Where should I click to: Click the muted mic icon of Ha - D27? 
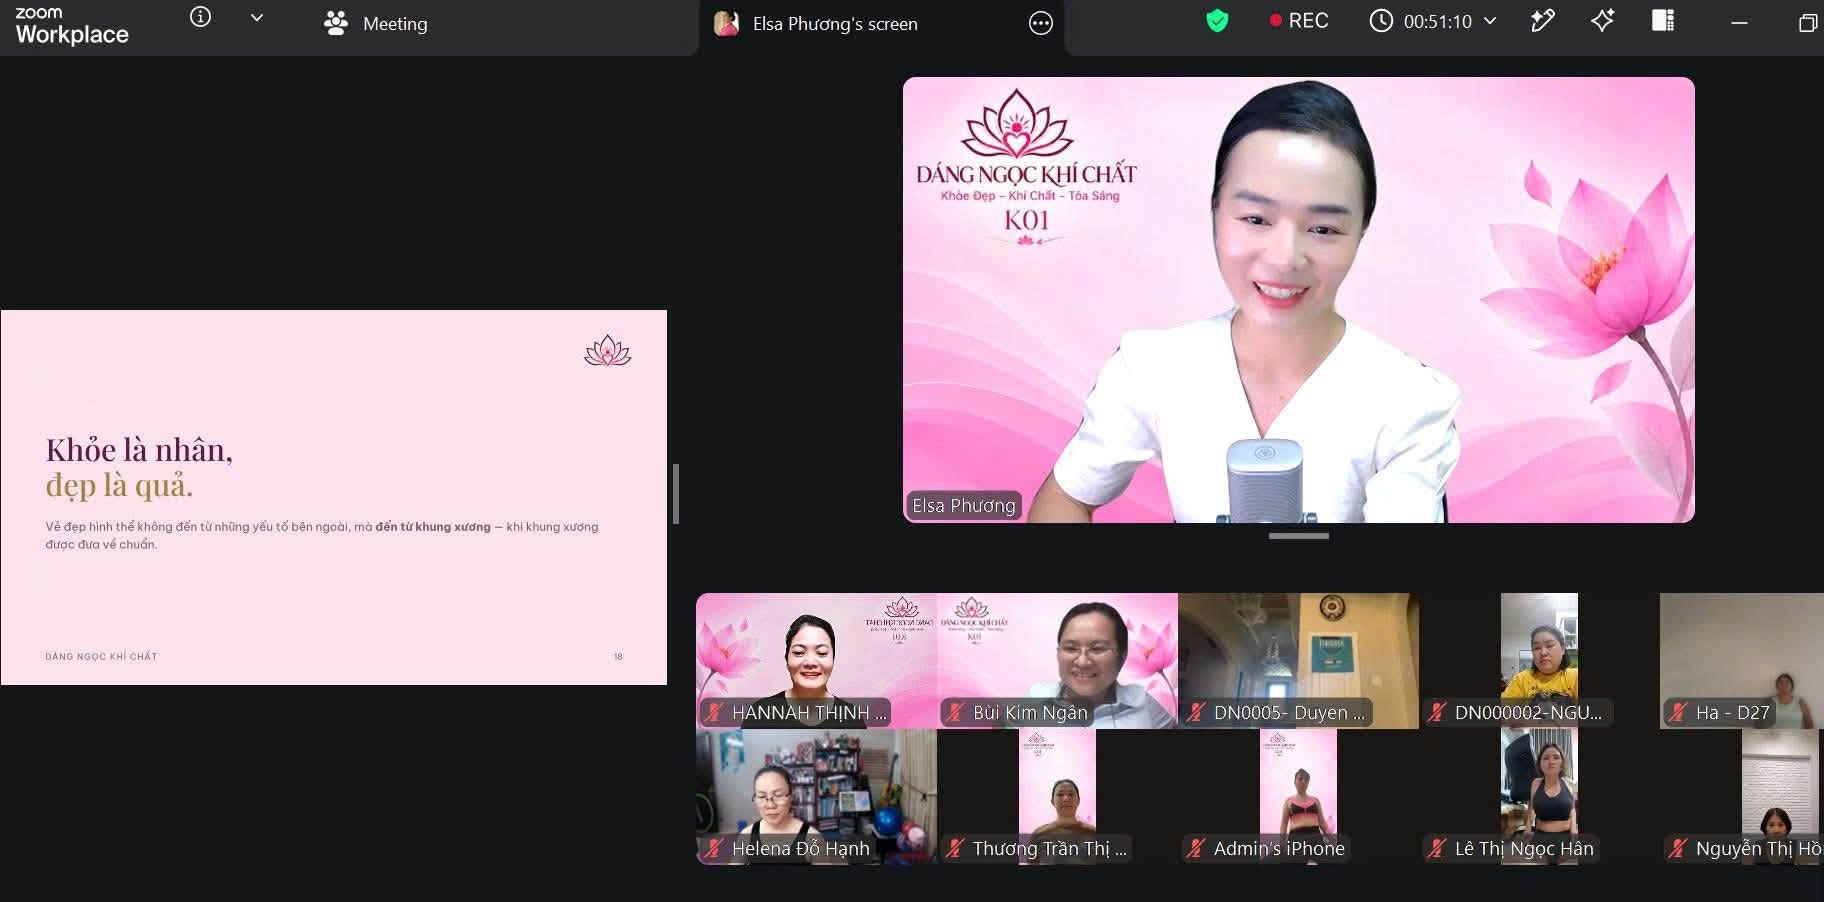click(x=1678, y=713)
